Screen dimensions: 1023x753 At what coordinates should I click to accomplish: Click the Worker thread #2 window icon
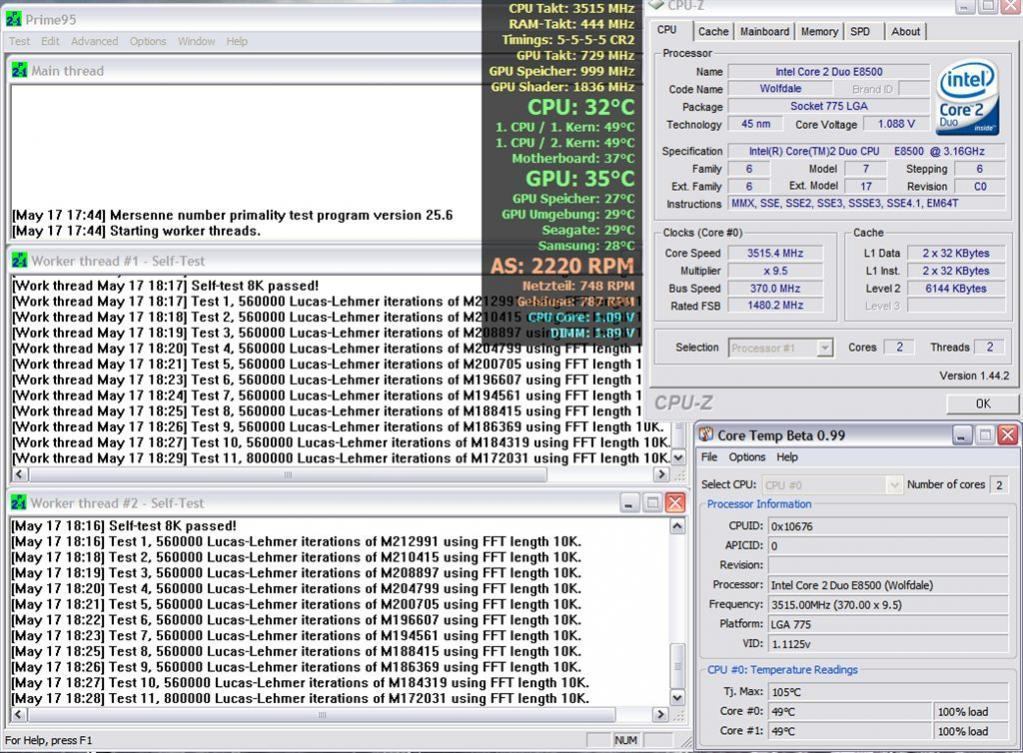pos(19,503)
